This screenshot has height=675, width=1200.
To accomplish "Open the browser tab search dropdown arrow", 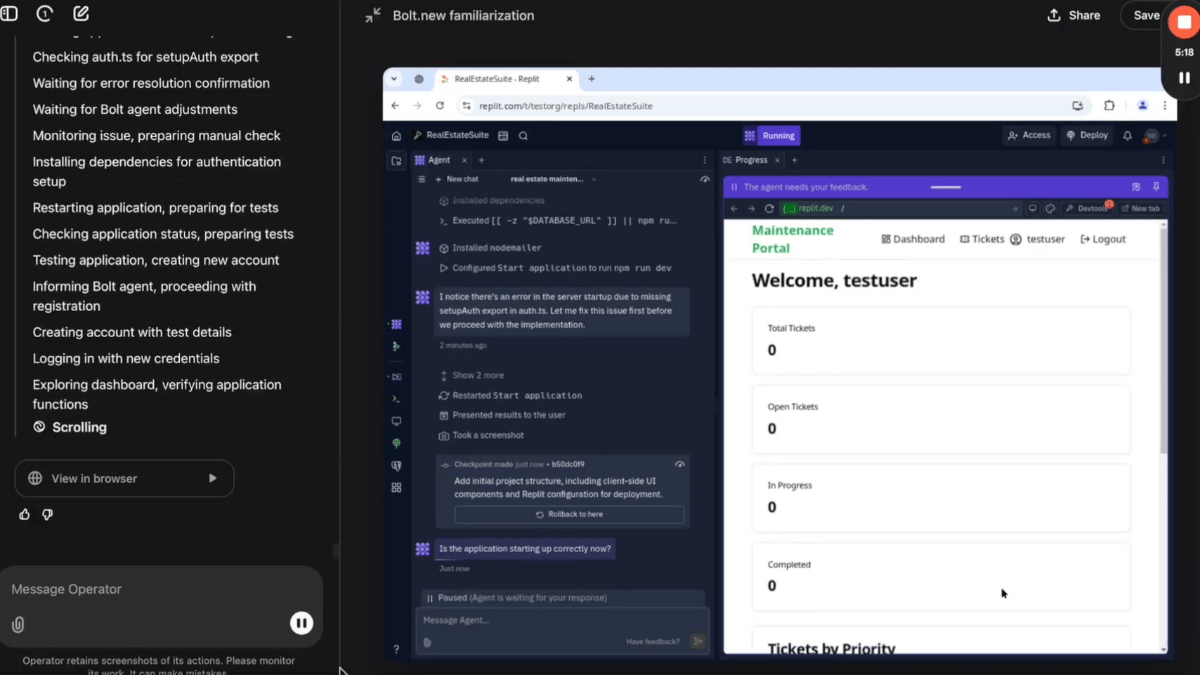I will pos(394,79).
